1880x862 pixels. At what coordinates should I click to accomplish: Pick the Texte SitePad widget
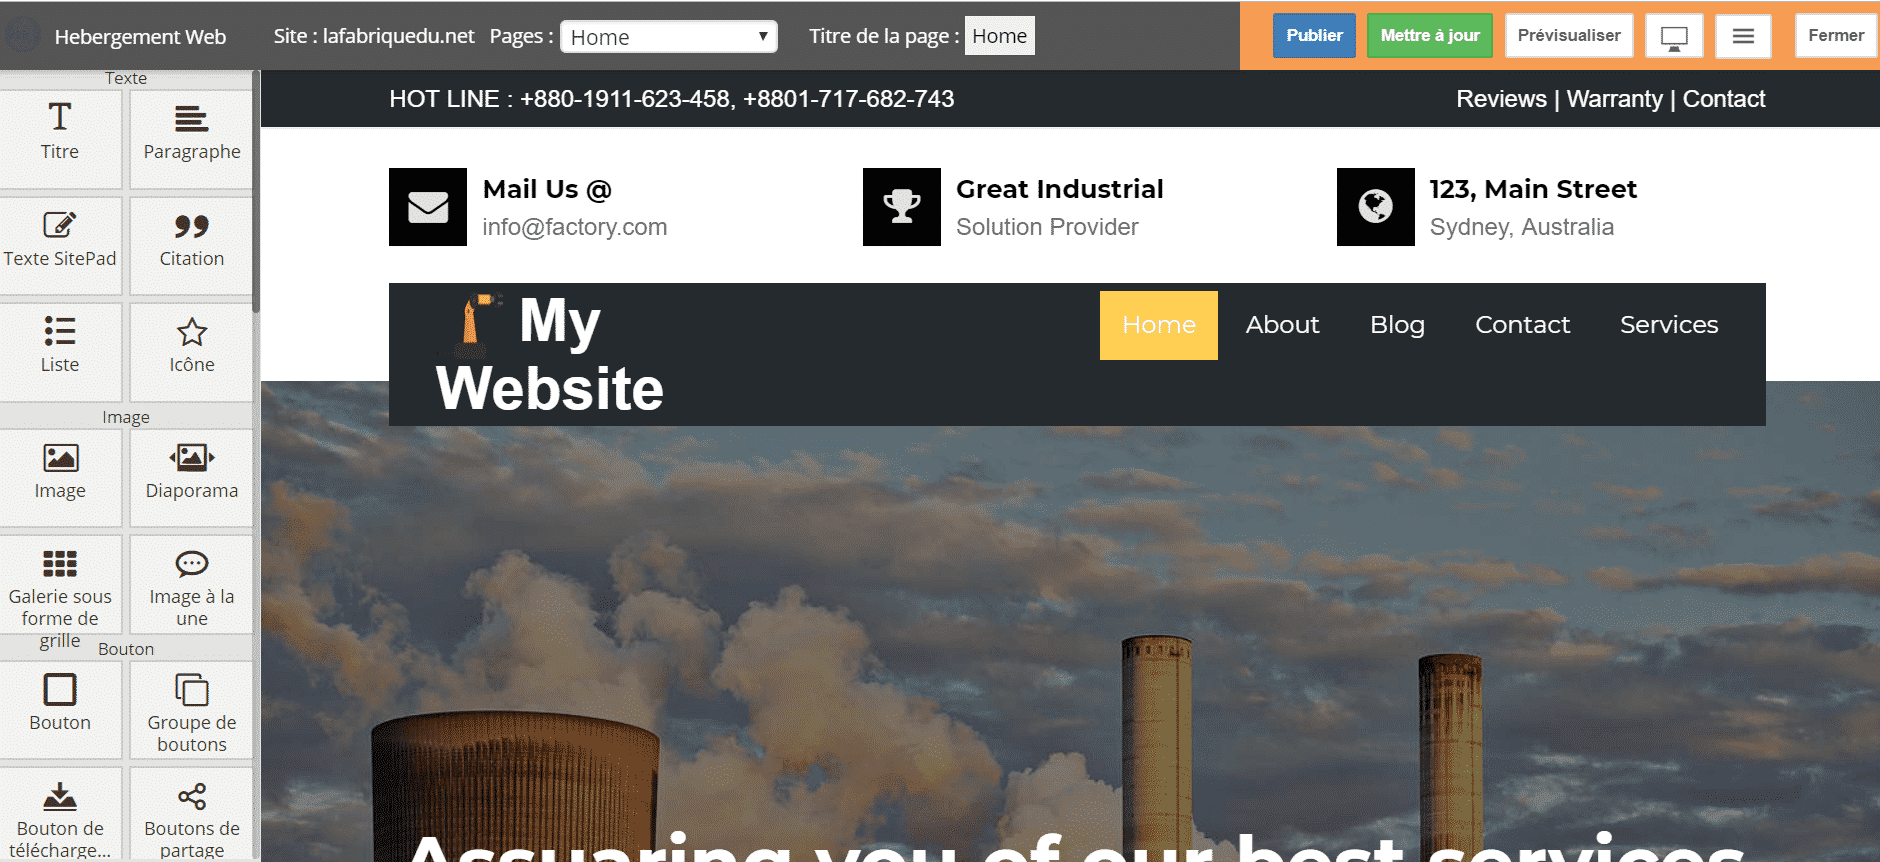60,240
